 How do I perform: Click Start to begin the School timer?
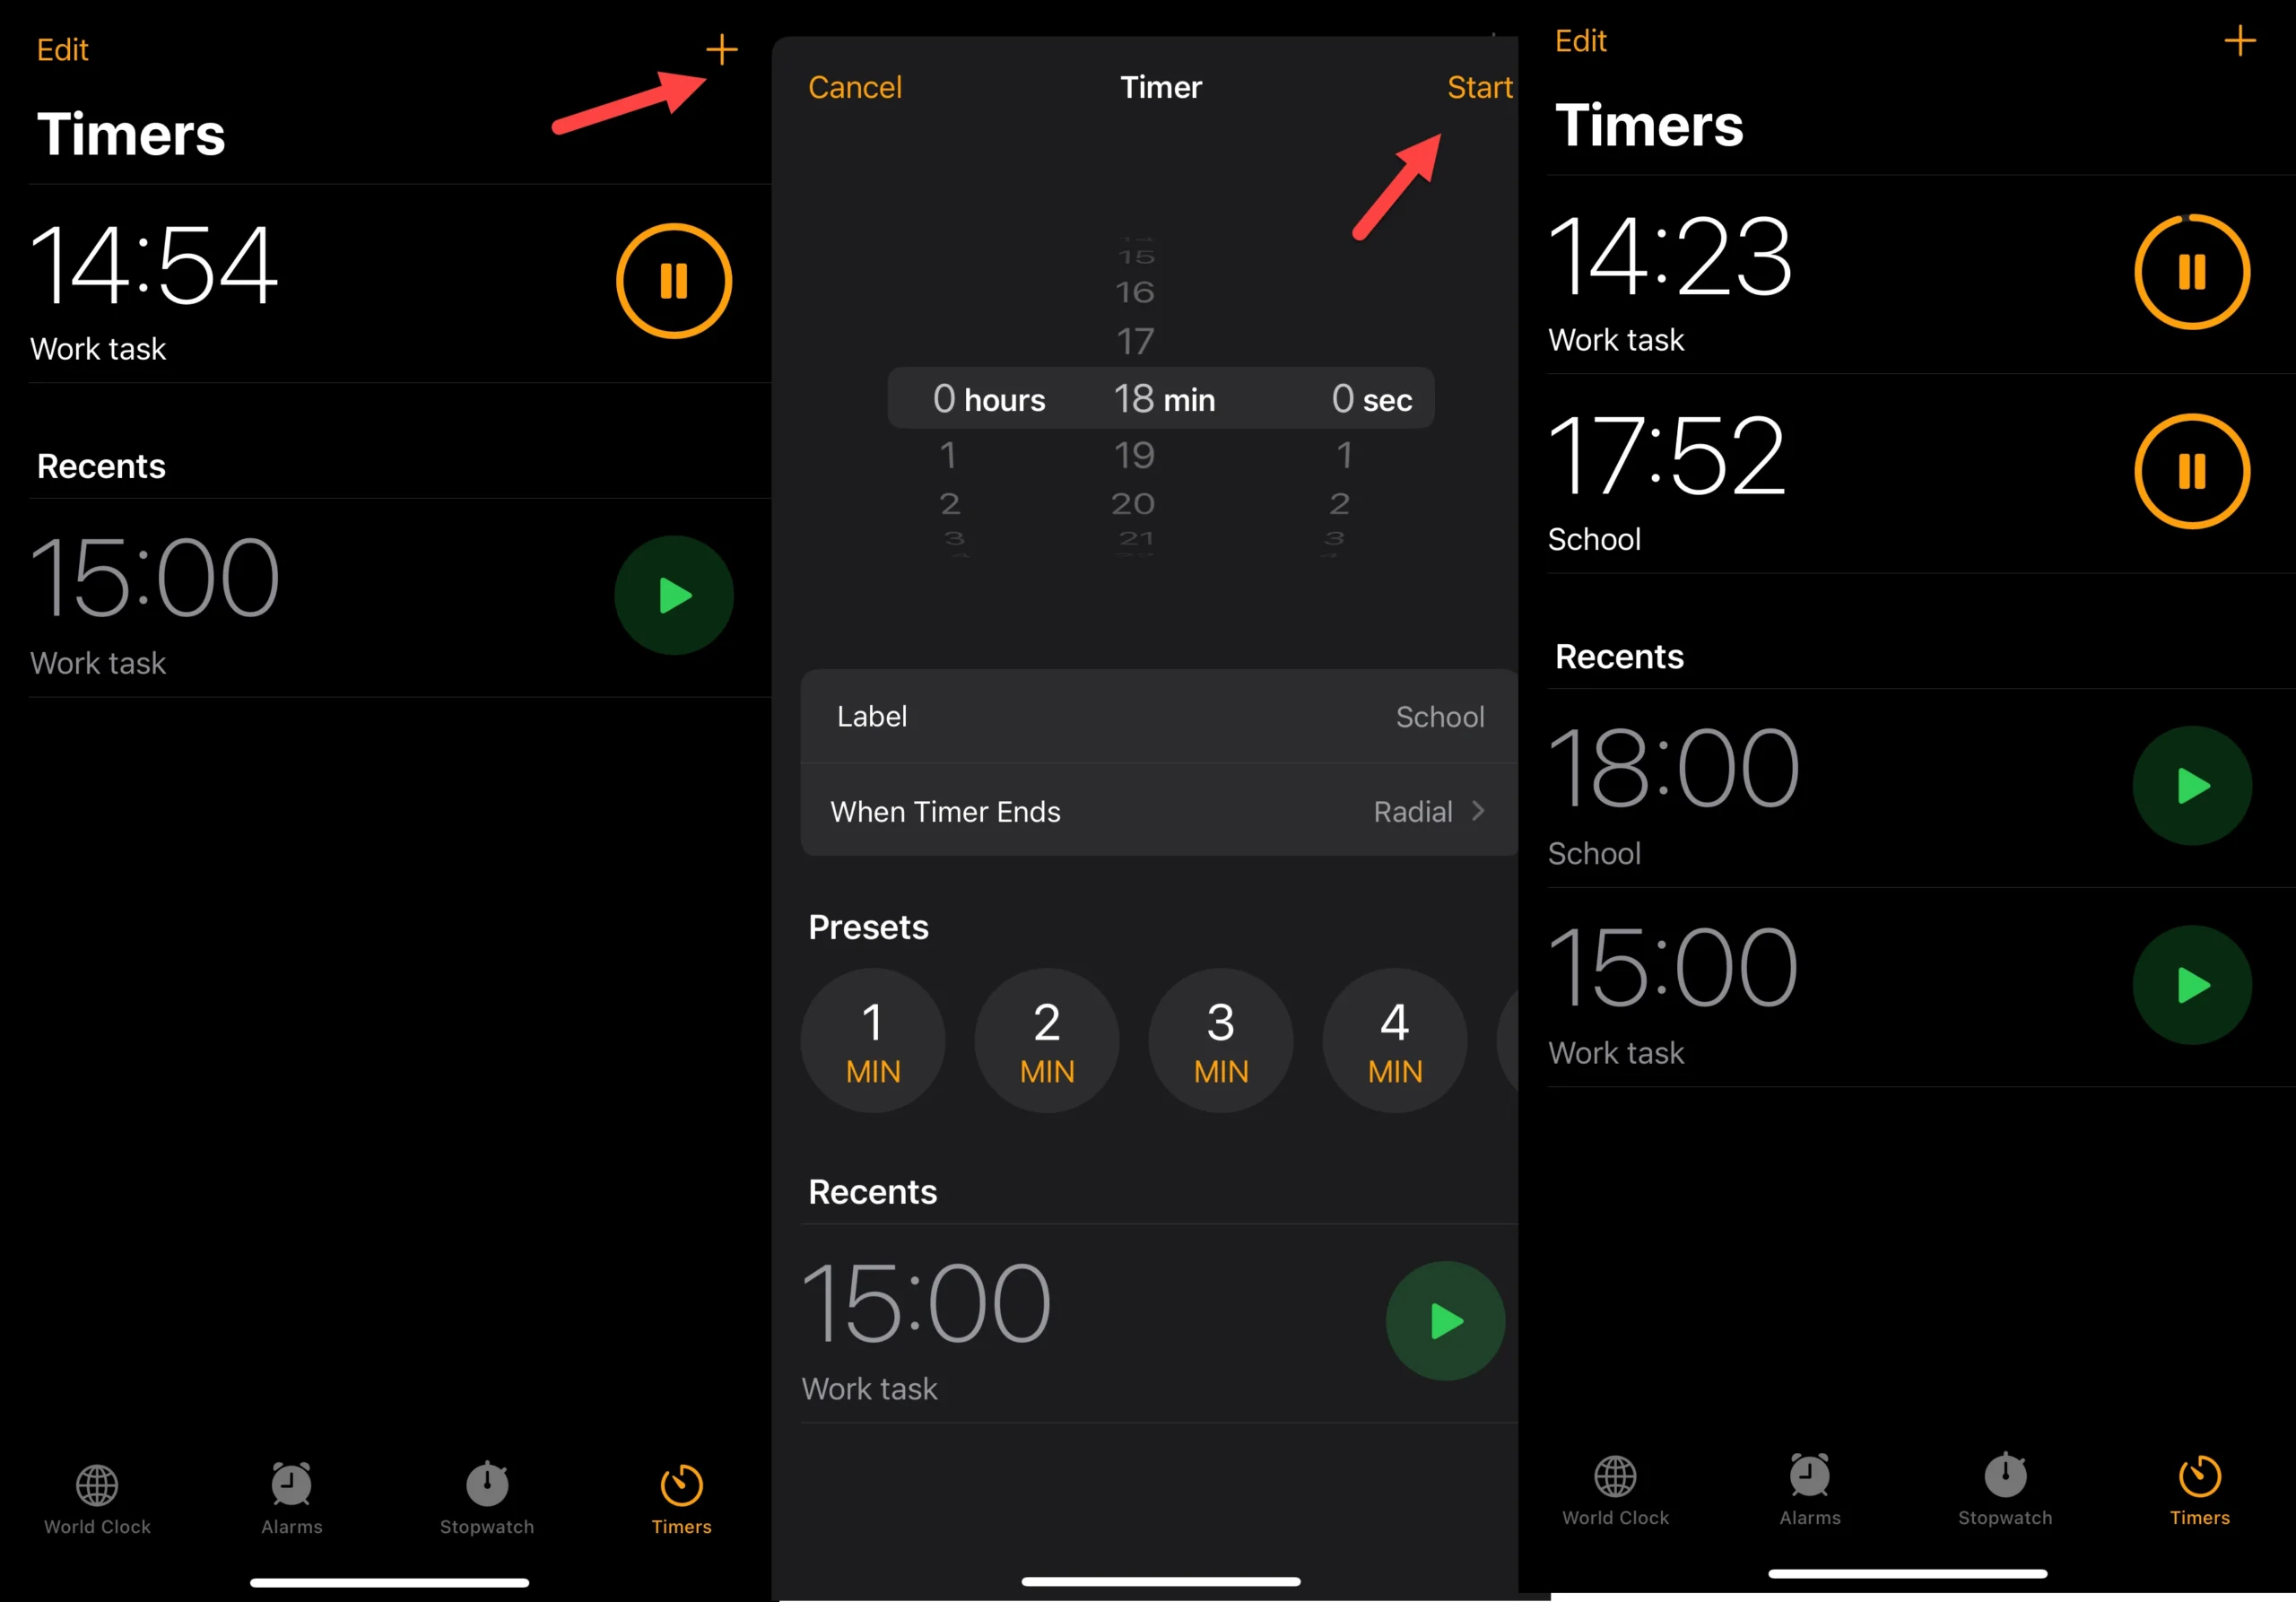(x=1476, y=83)
